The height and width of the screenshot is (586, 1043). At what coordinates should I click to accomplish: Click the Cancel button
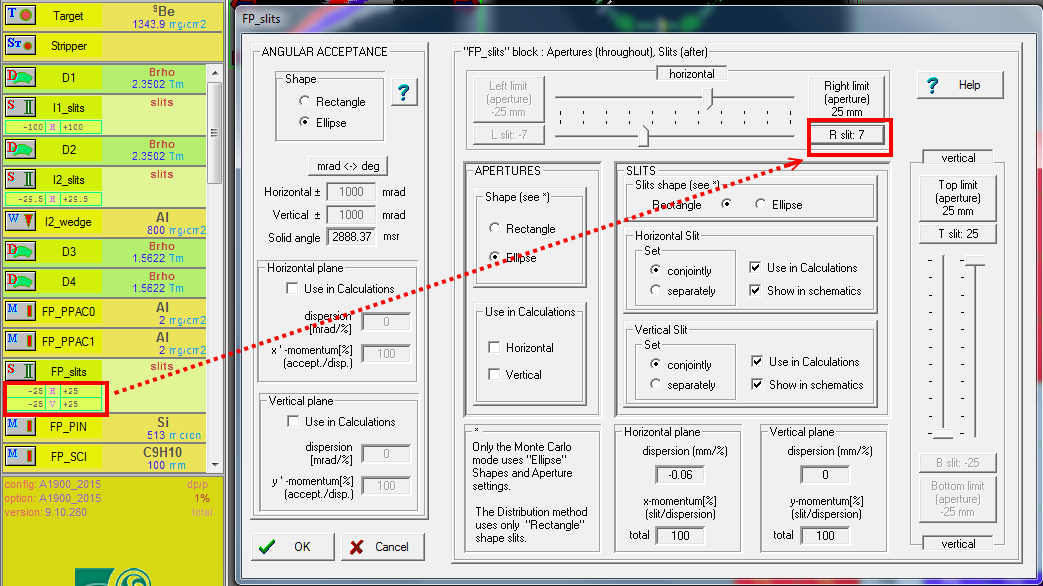(x=382, y=547)
